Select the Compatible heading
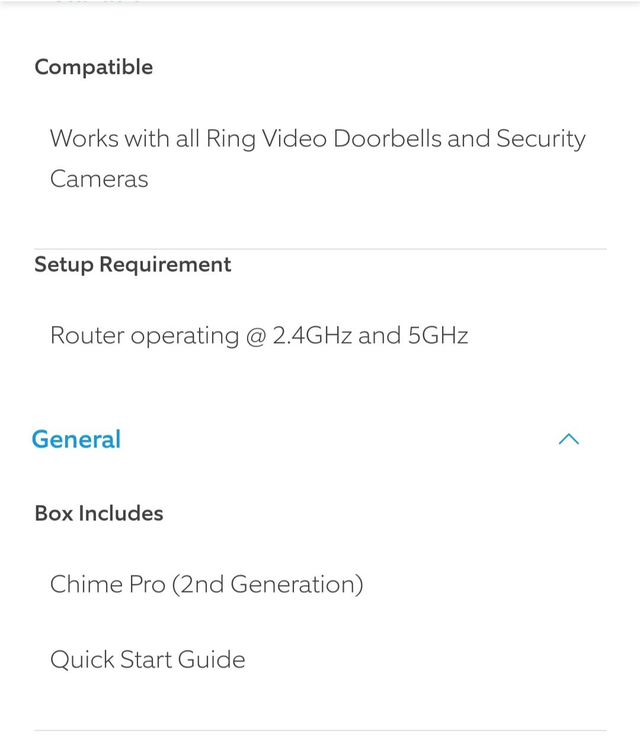The height and width of the screenshot is (736, 640). tap(94, 67)
